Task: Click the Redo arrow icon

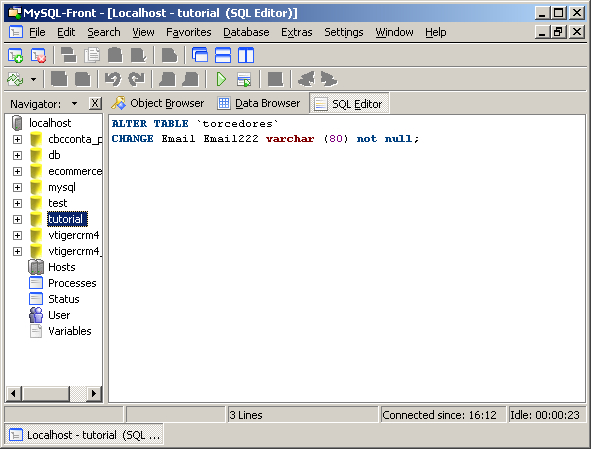Action: click(x=136, y=80)
